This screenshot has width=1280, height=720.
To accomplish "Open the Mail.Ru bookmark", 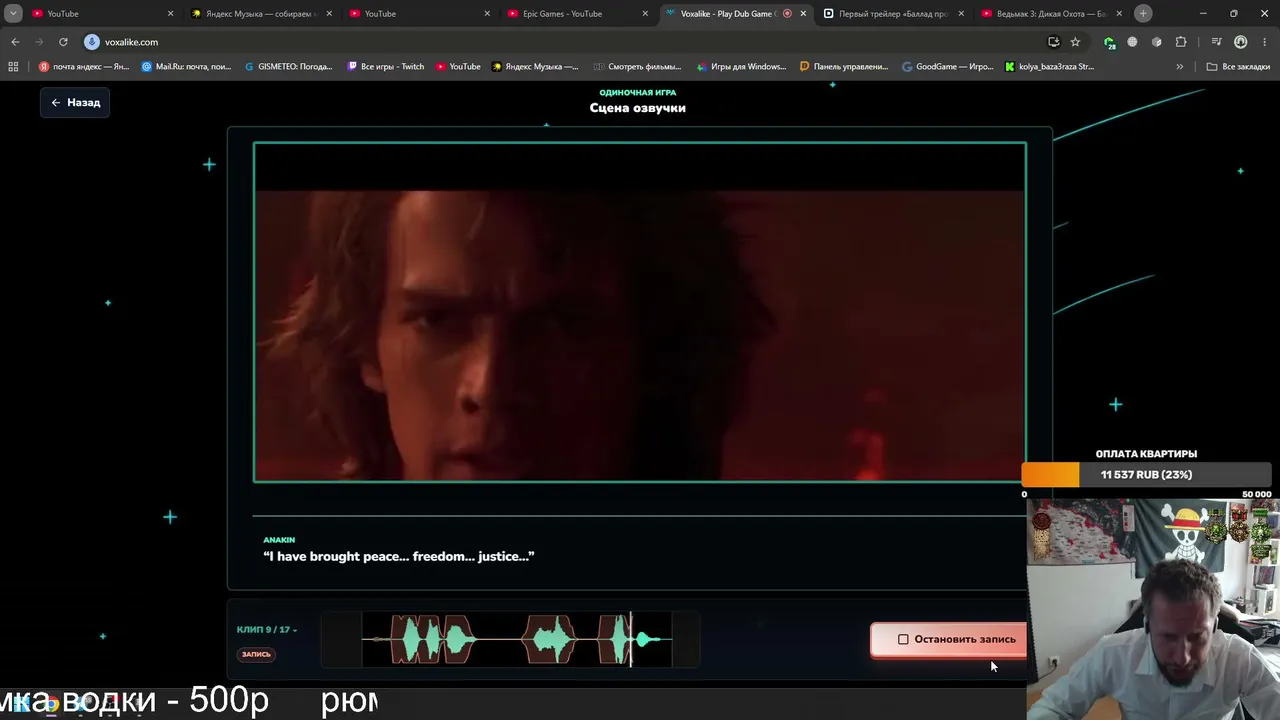I will pos(187,67).
